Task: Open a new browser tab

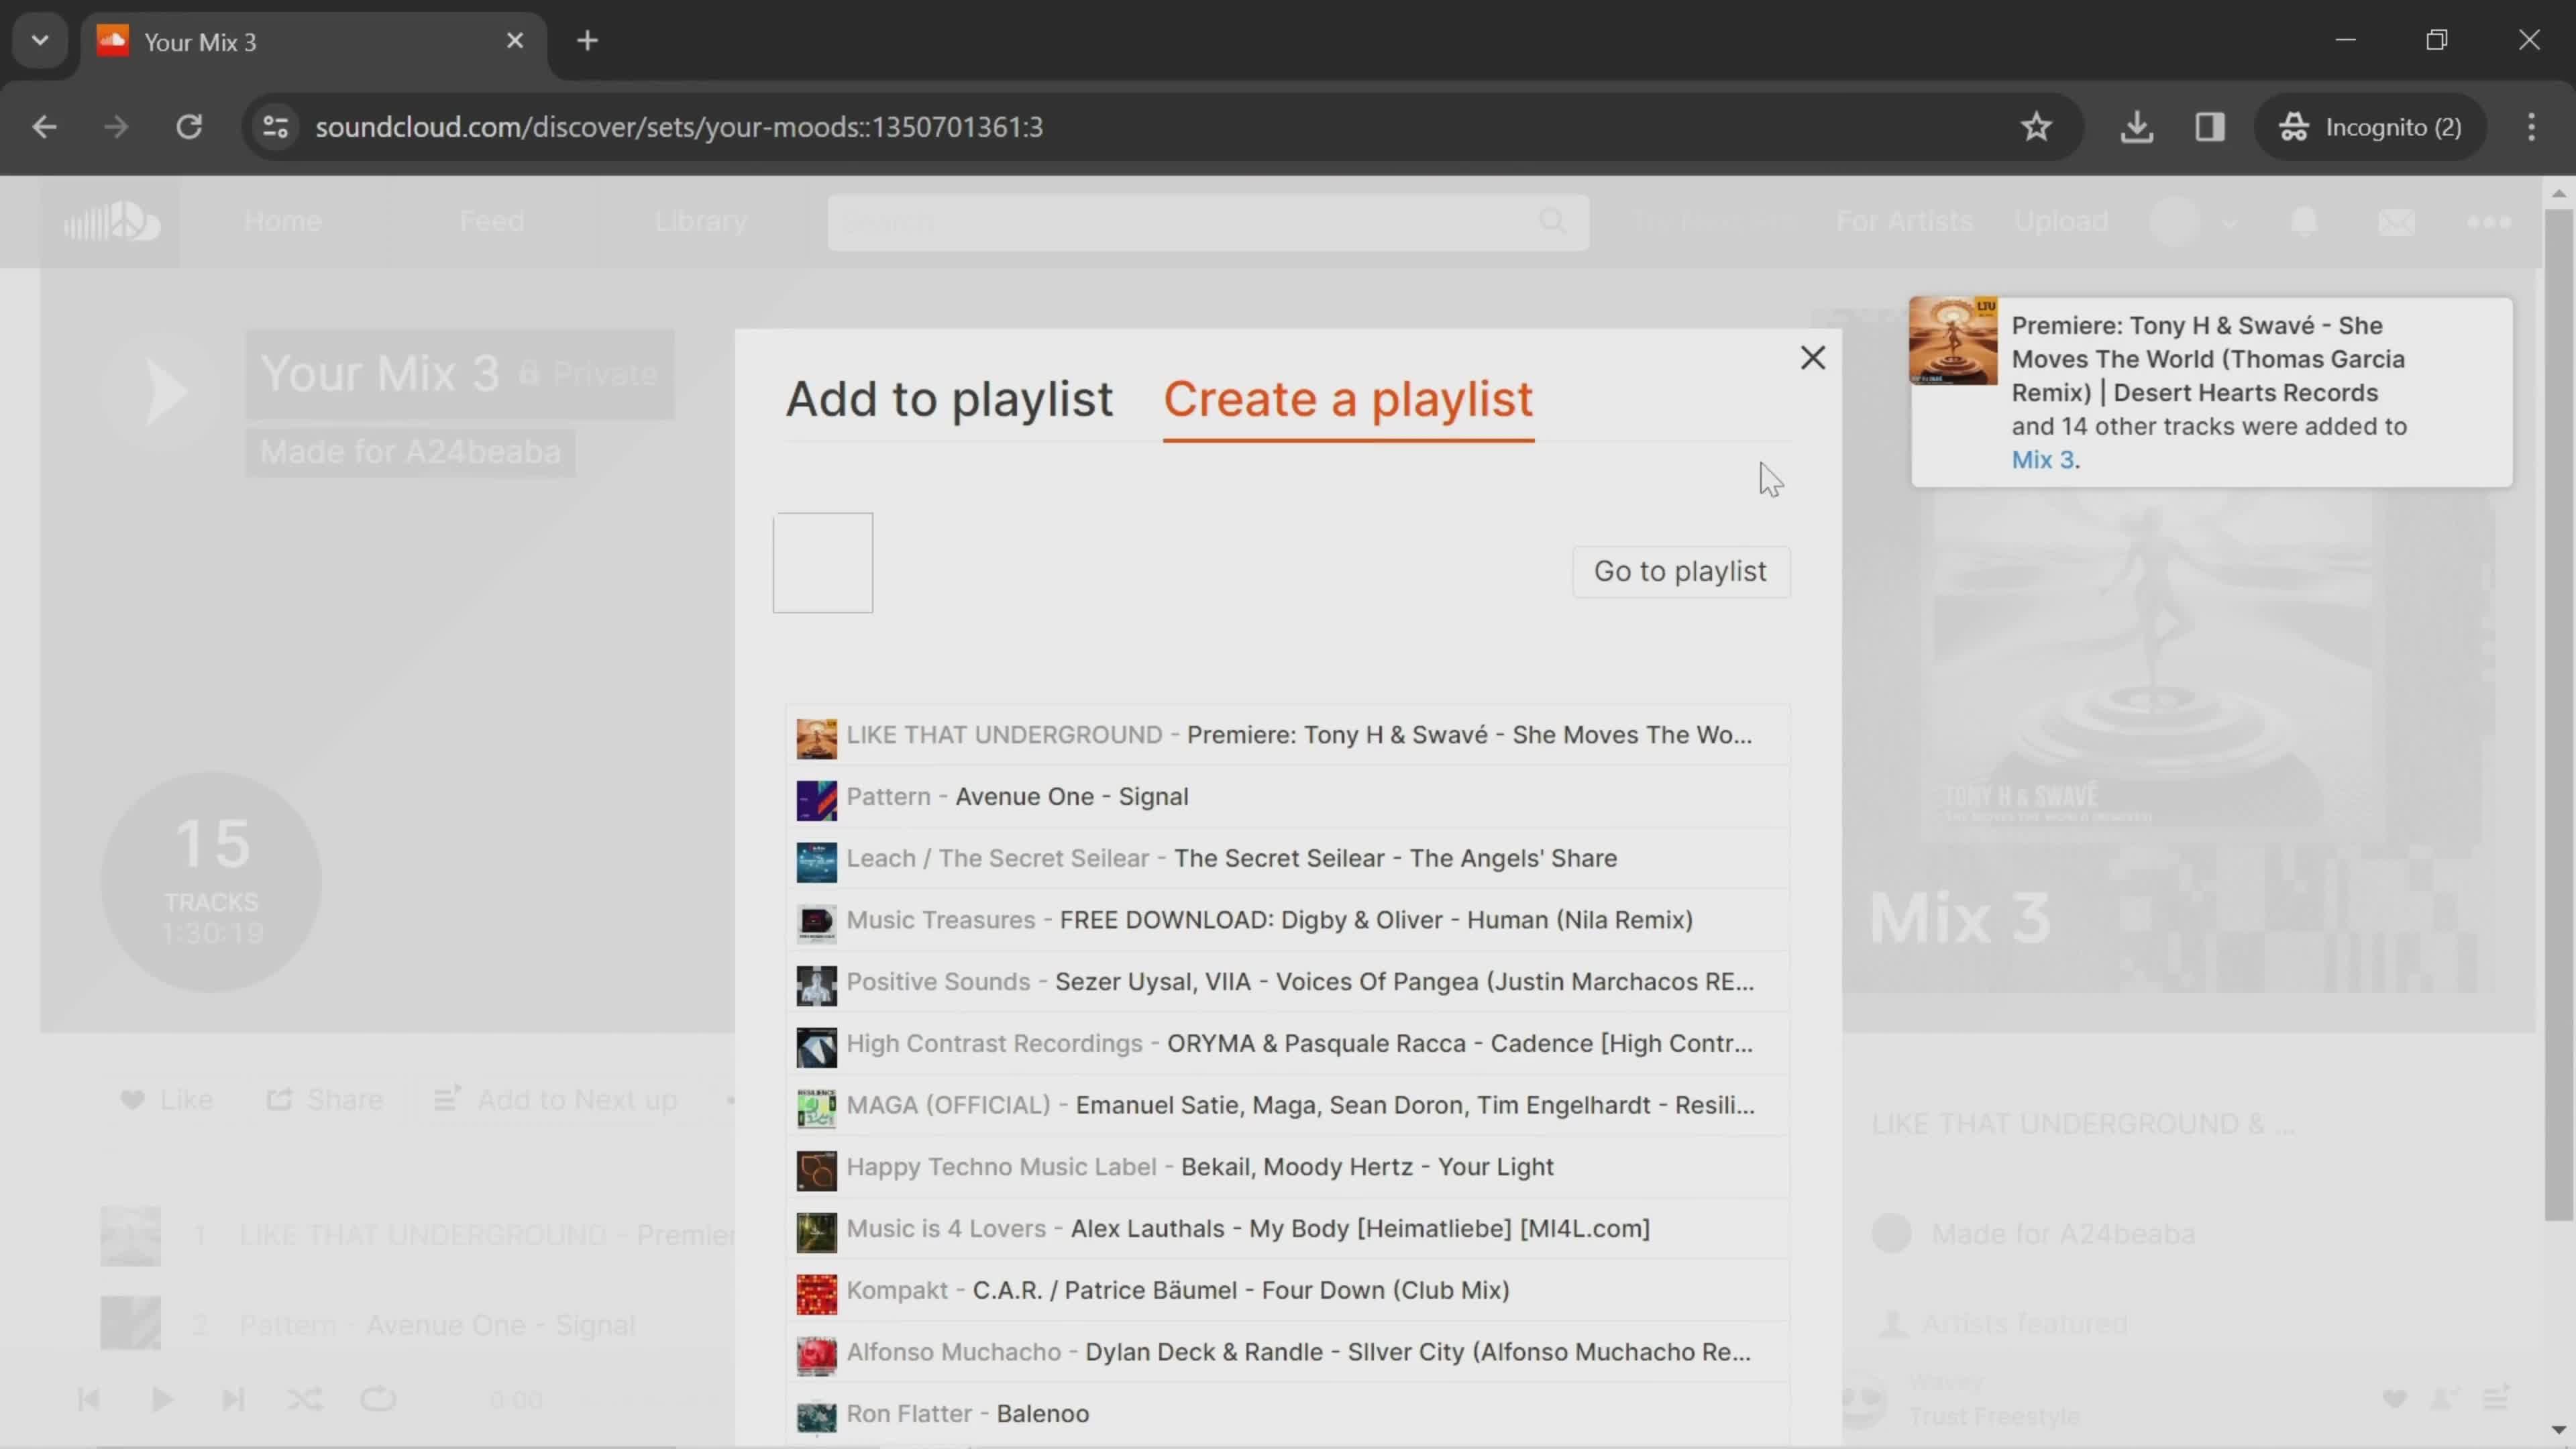Action: [588, 41]
